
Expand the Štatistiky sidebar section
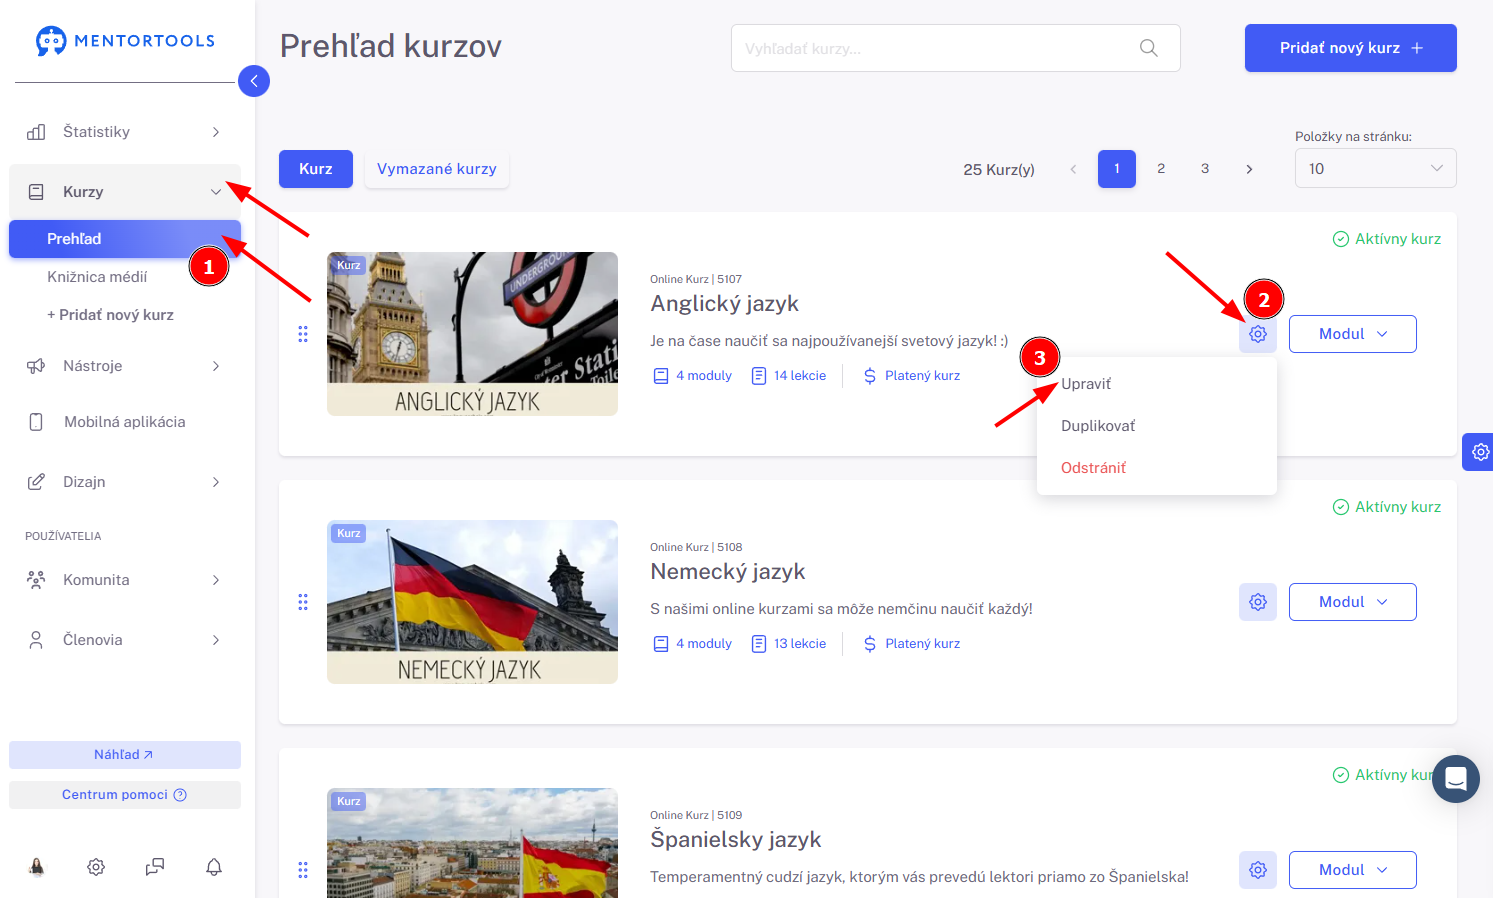pos(125,132)
